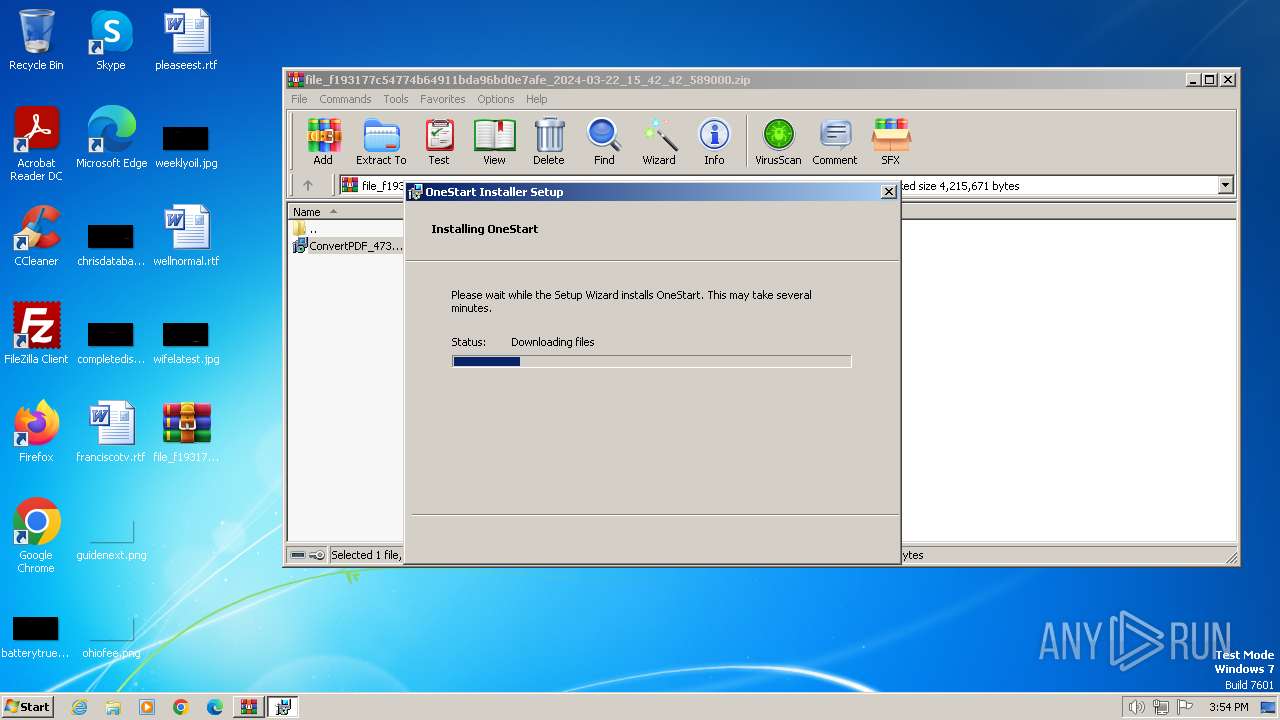Select wifelatest.jpg desktop file
1280x720 pixels.
[x=186, y=341]
